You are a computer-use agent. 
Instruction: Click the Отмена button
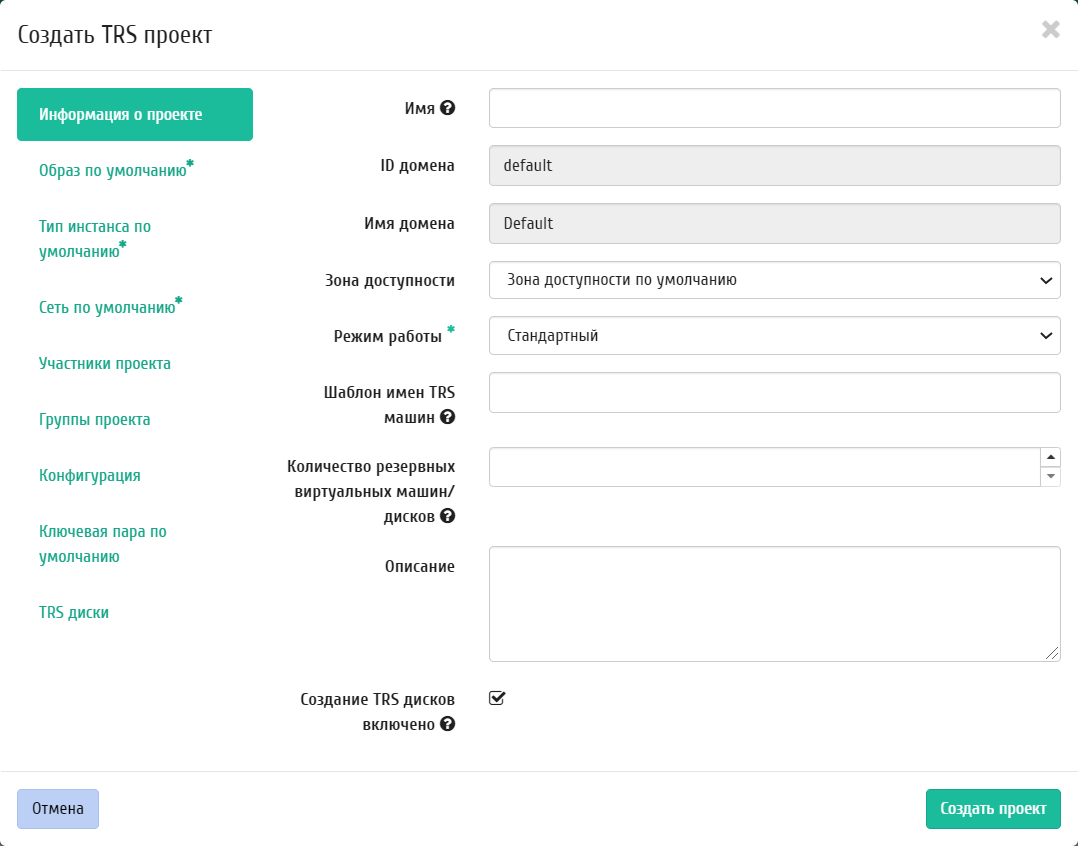pos(58,808)
